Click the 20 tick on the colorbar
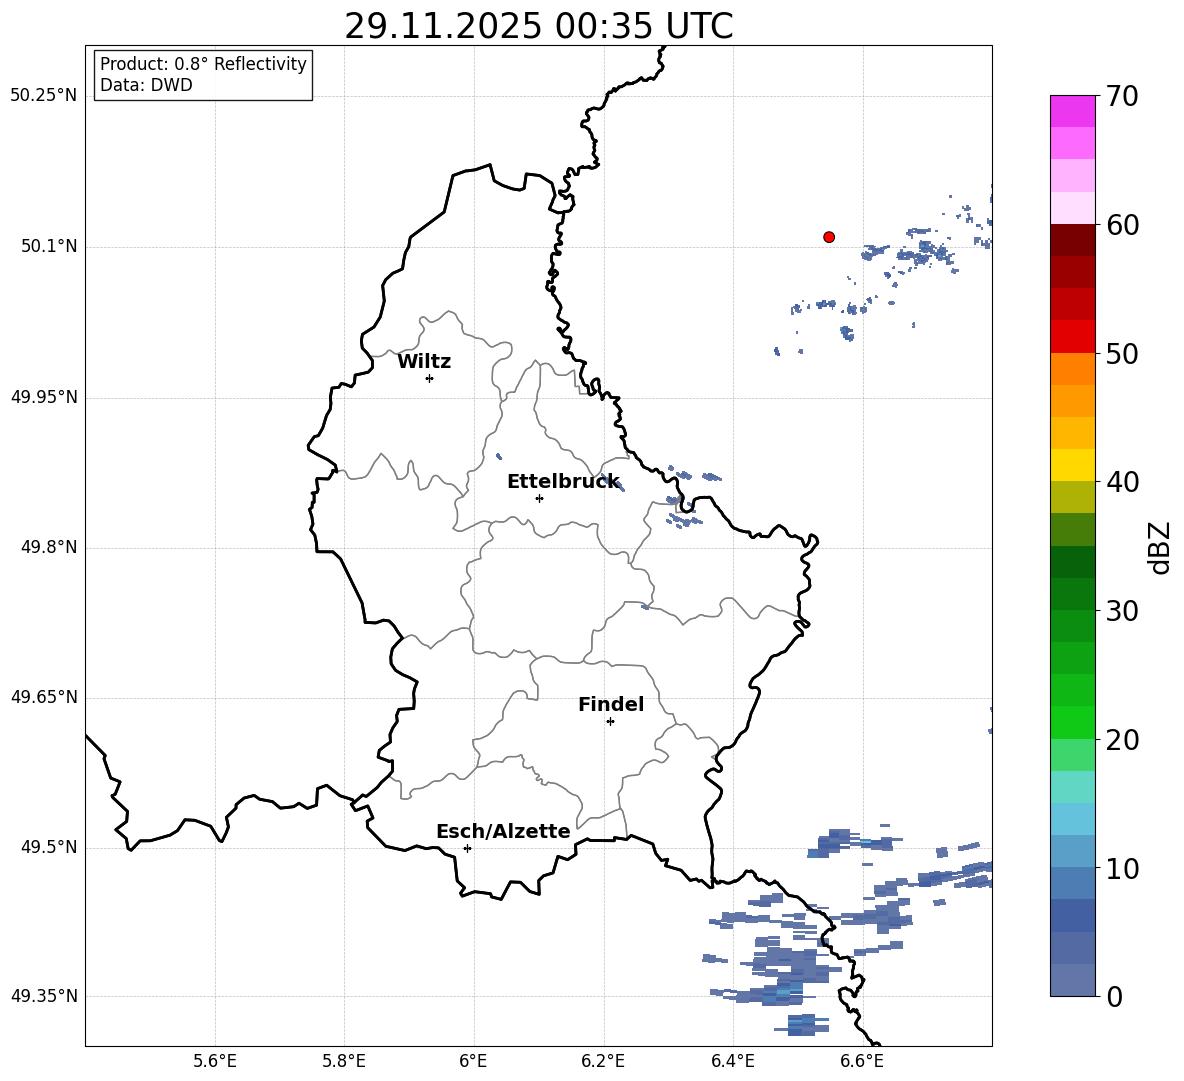This screenshot has width=1184, height=1081. [1122, 740]
